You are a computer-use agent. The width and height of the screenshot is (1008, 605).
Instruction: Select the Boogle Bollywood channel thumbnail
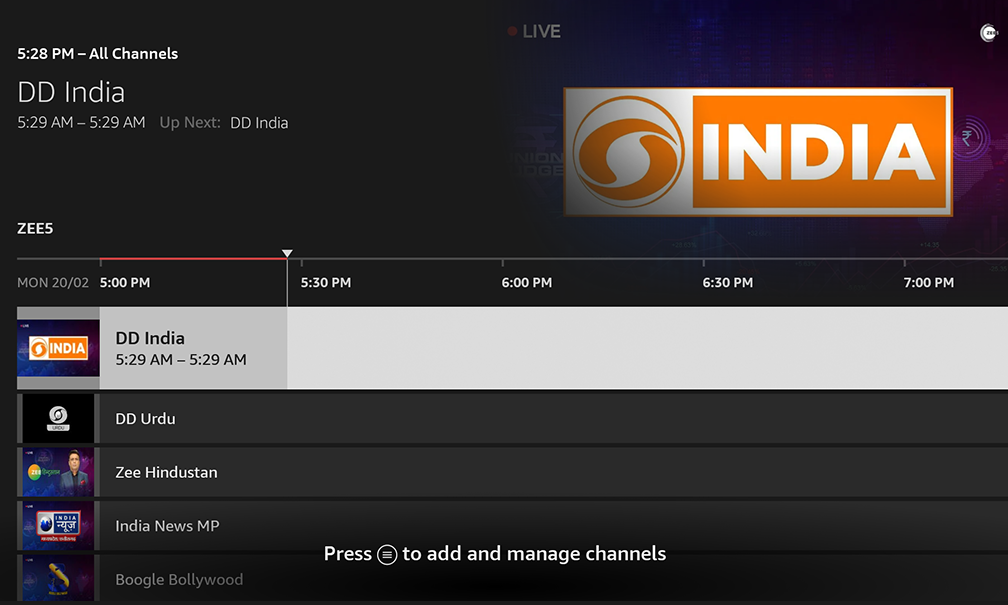coord(58,578)
